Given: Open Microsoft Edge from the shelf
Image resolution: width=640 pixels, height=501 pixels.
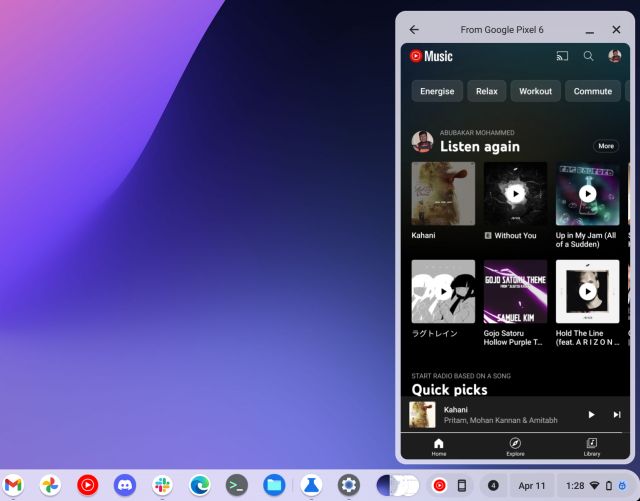Looking at the screenshot, I should (x=200, y=485).
